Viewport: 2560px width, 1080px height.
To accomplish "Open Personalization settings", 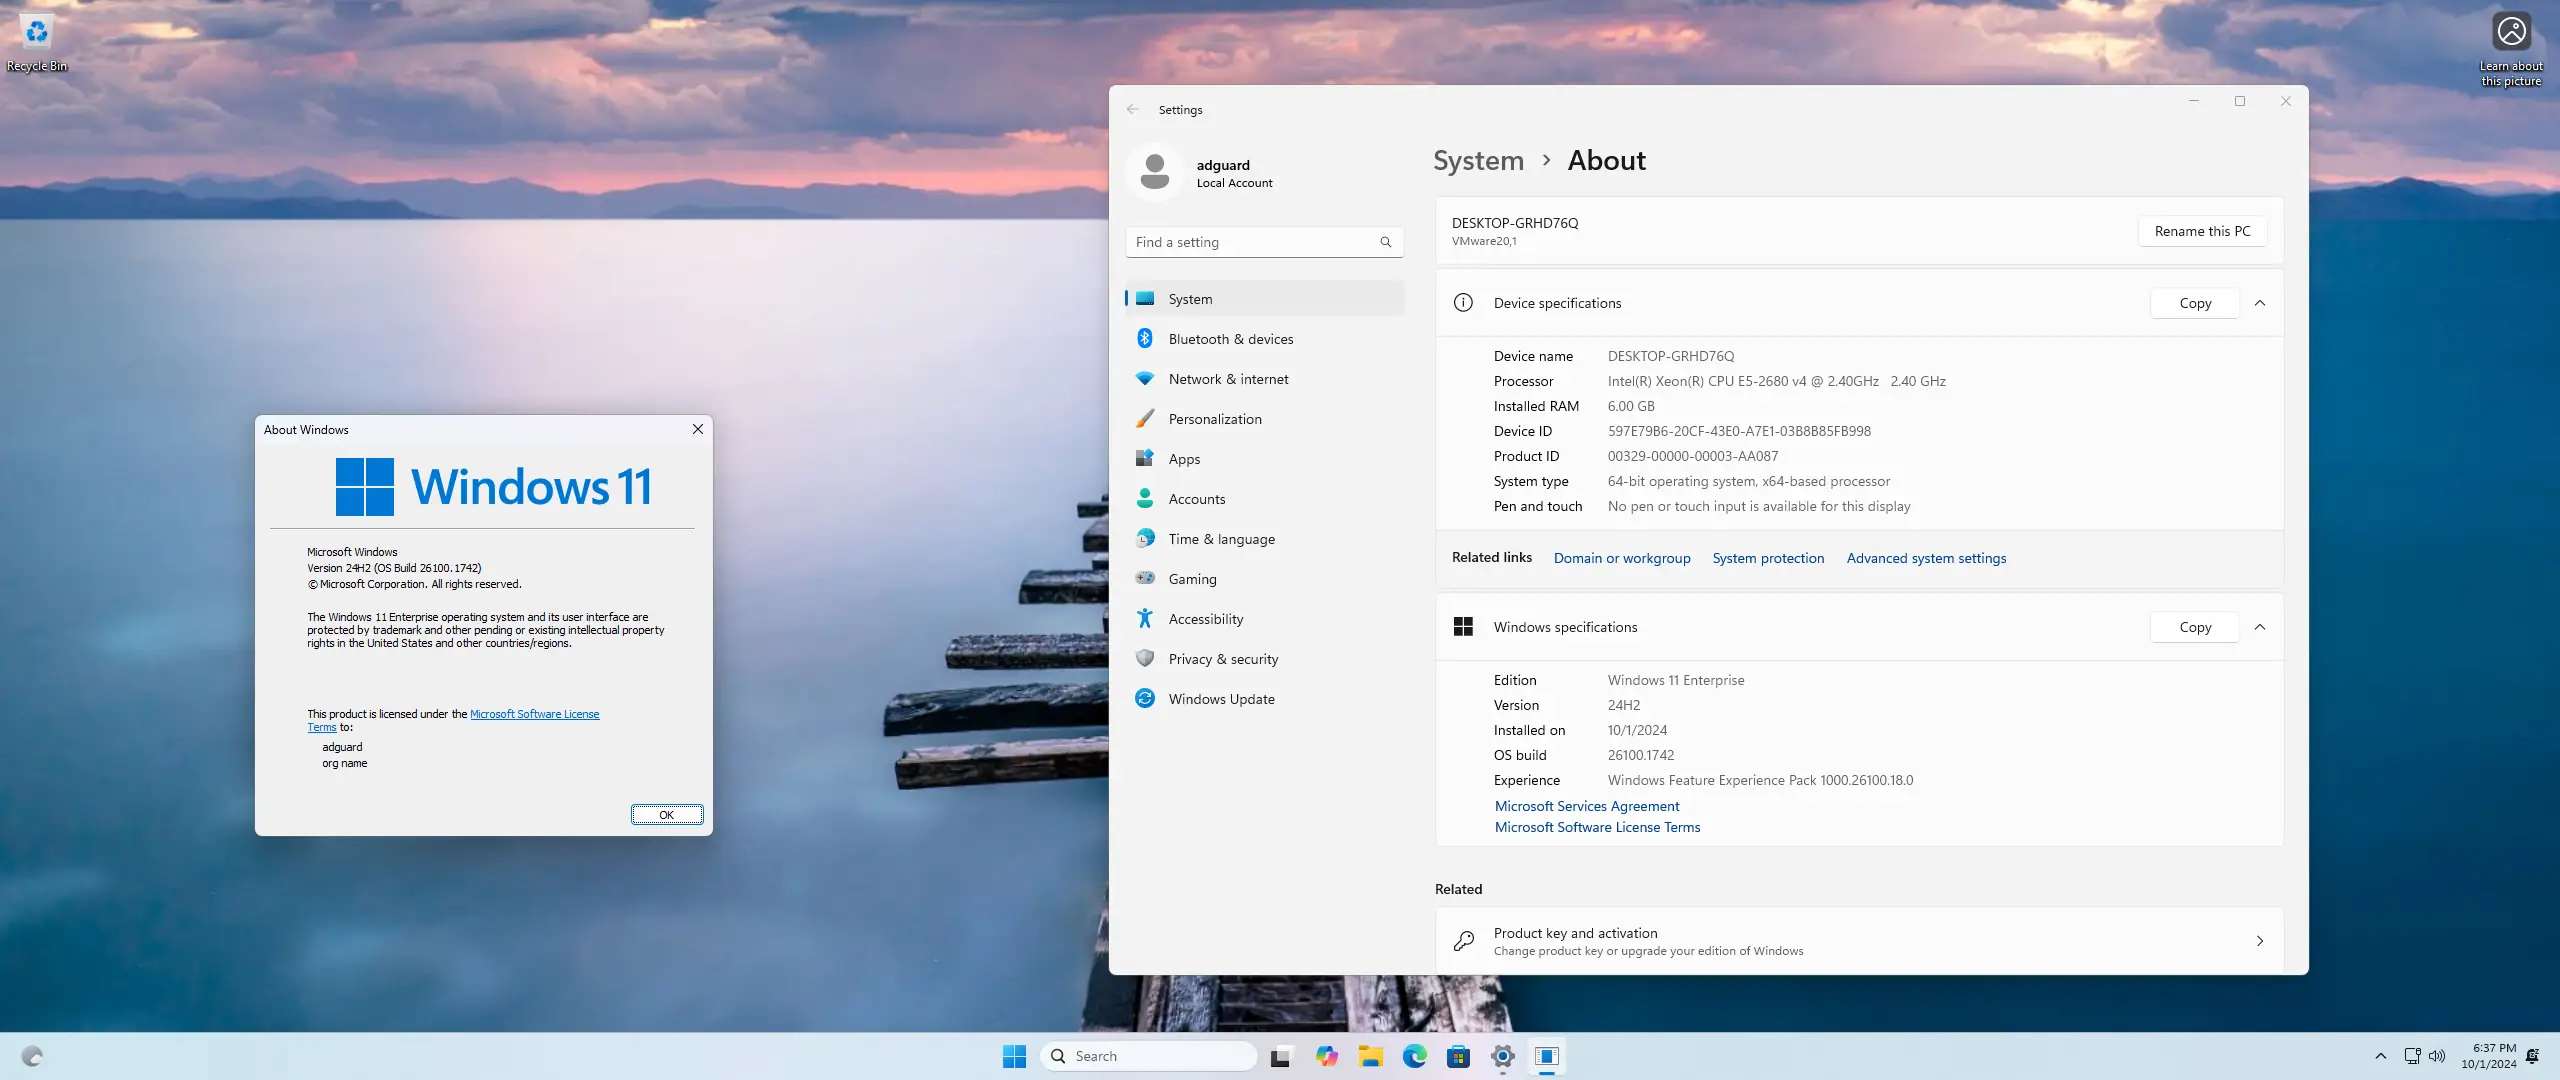I will (x=1215, y=418).
